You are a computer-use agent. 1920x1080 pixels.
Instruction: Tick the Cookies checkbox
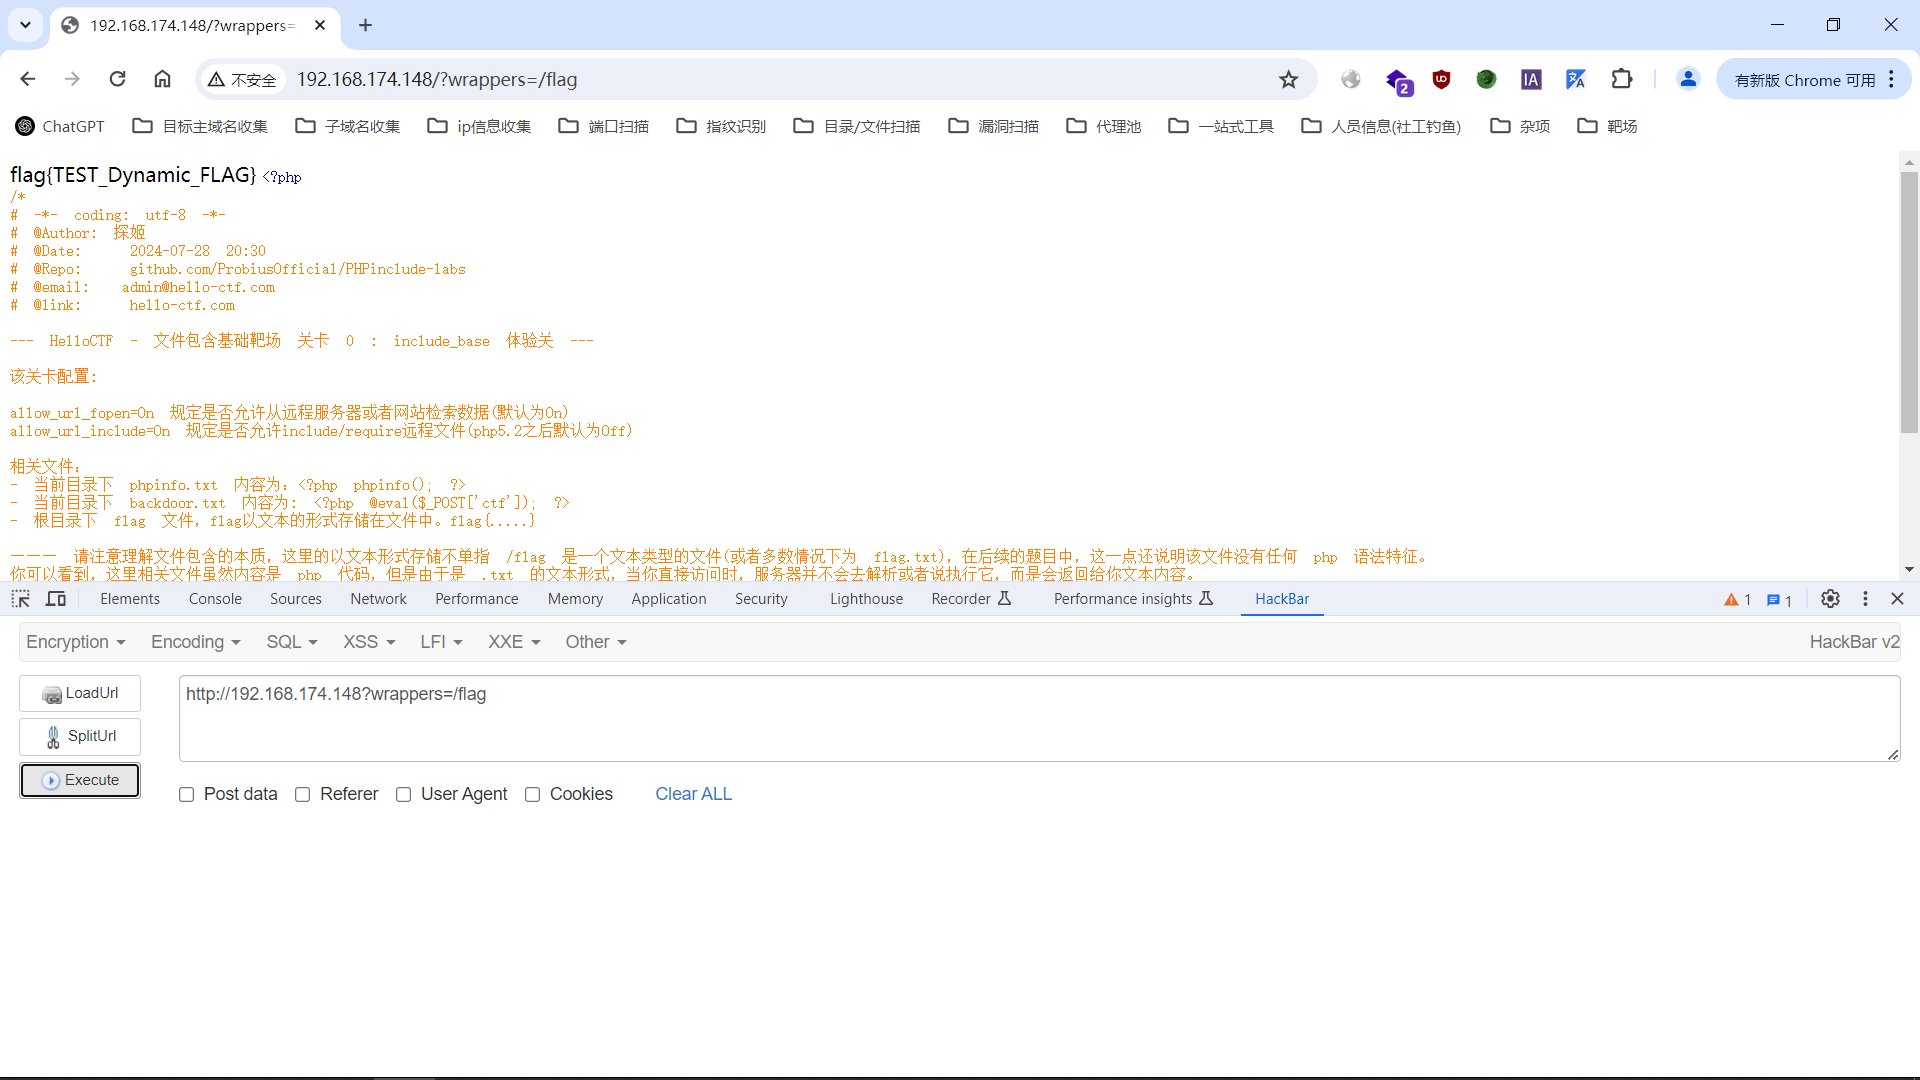pos(533,795)
